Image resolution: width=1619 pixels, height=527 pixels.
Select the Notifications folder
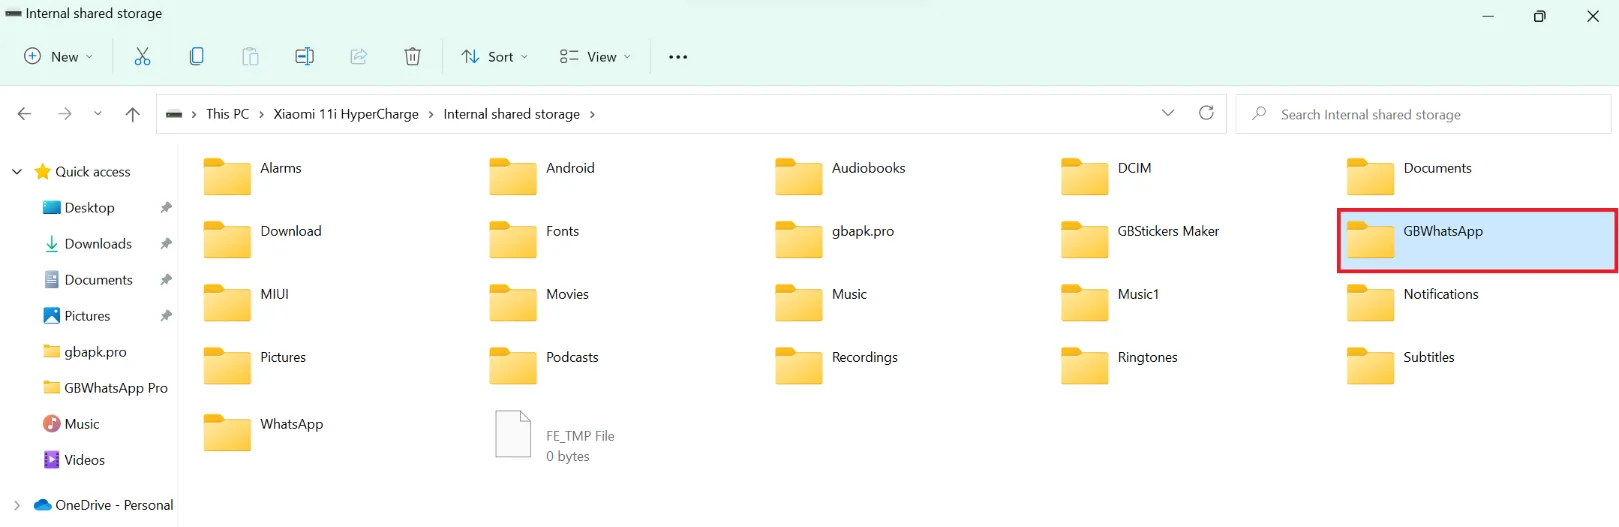(x=1412, y=303)
